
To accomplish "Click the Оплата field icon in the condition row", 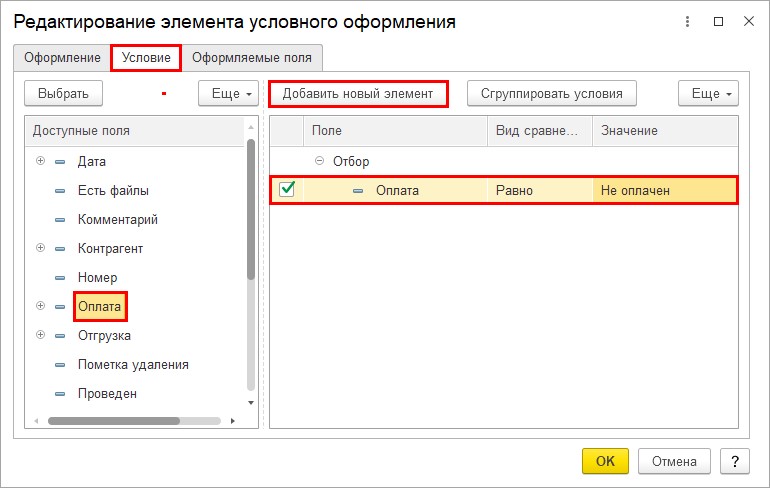I will pos(358,191).
